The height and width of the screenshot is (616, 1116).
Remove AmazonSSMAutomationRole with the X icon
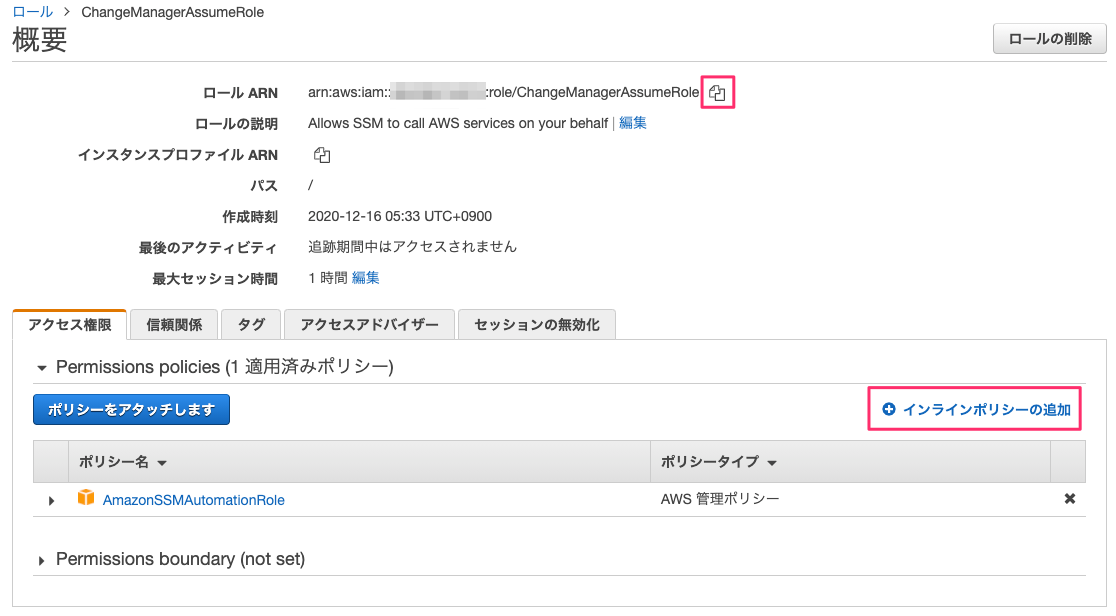[1069, 498]
